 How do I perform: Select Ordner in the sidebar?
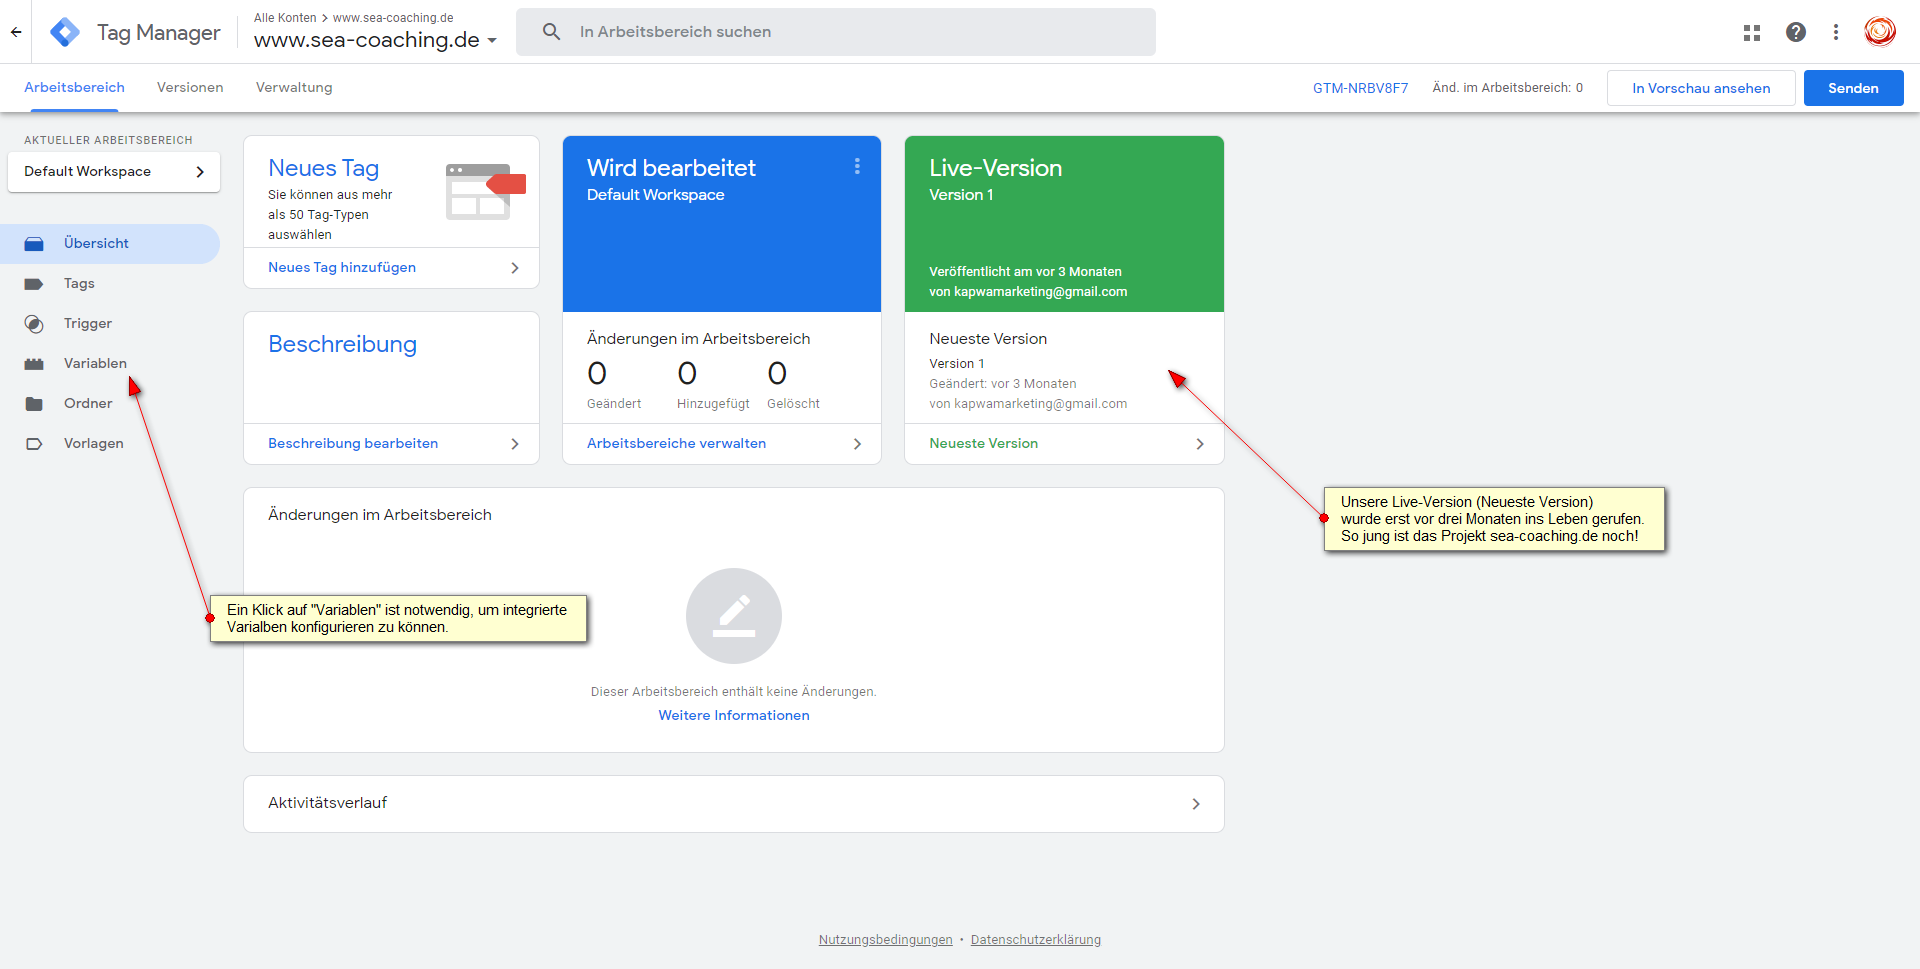(88, 404)
